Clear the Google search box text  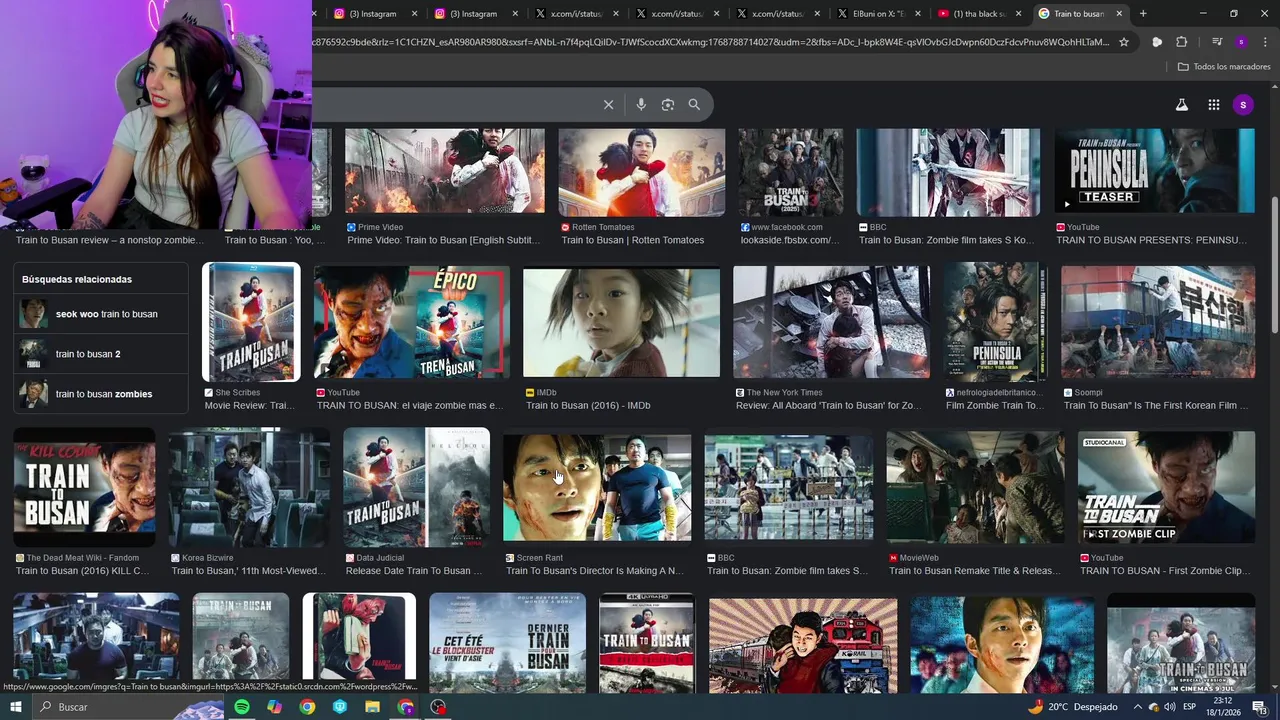pos(608,104)
